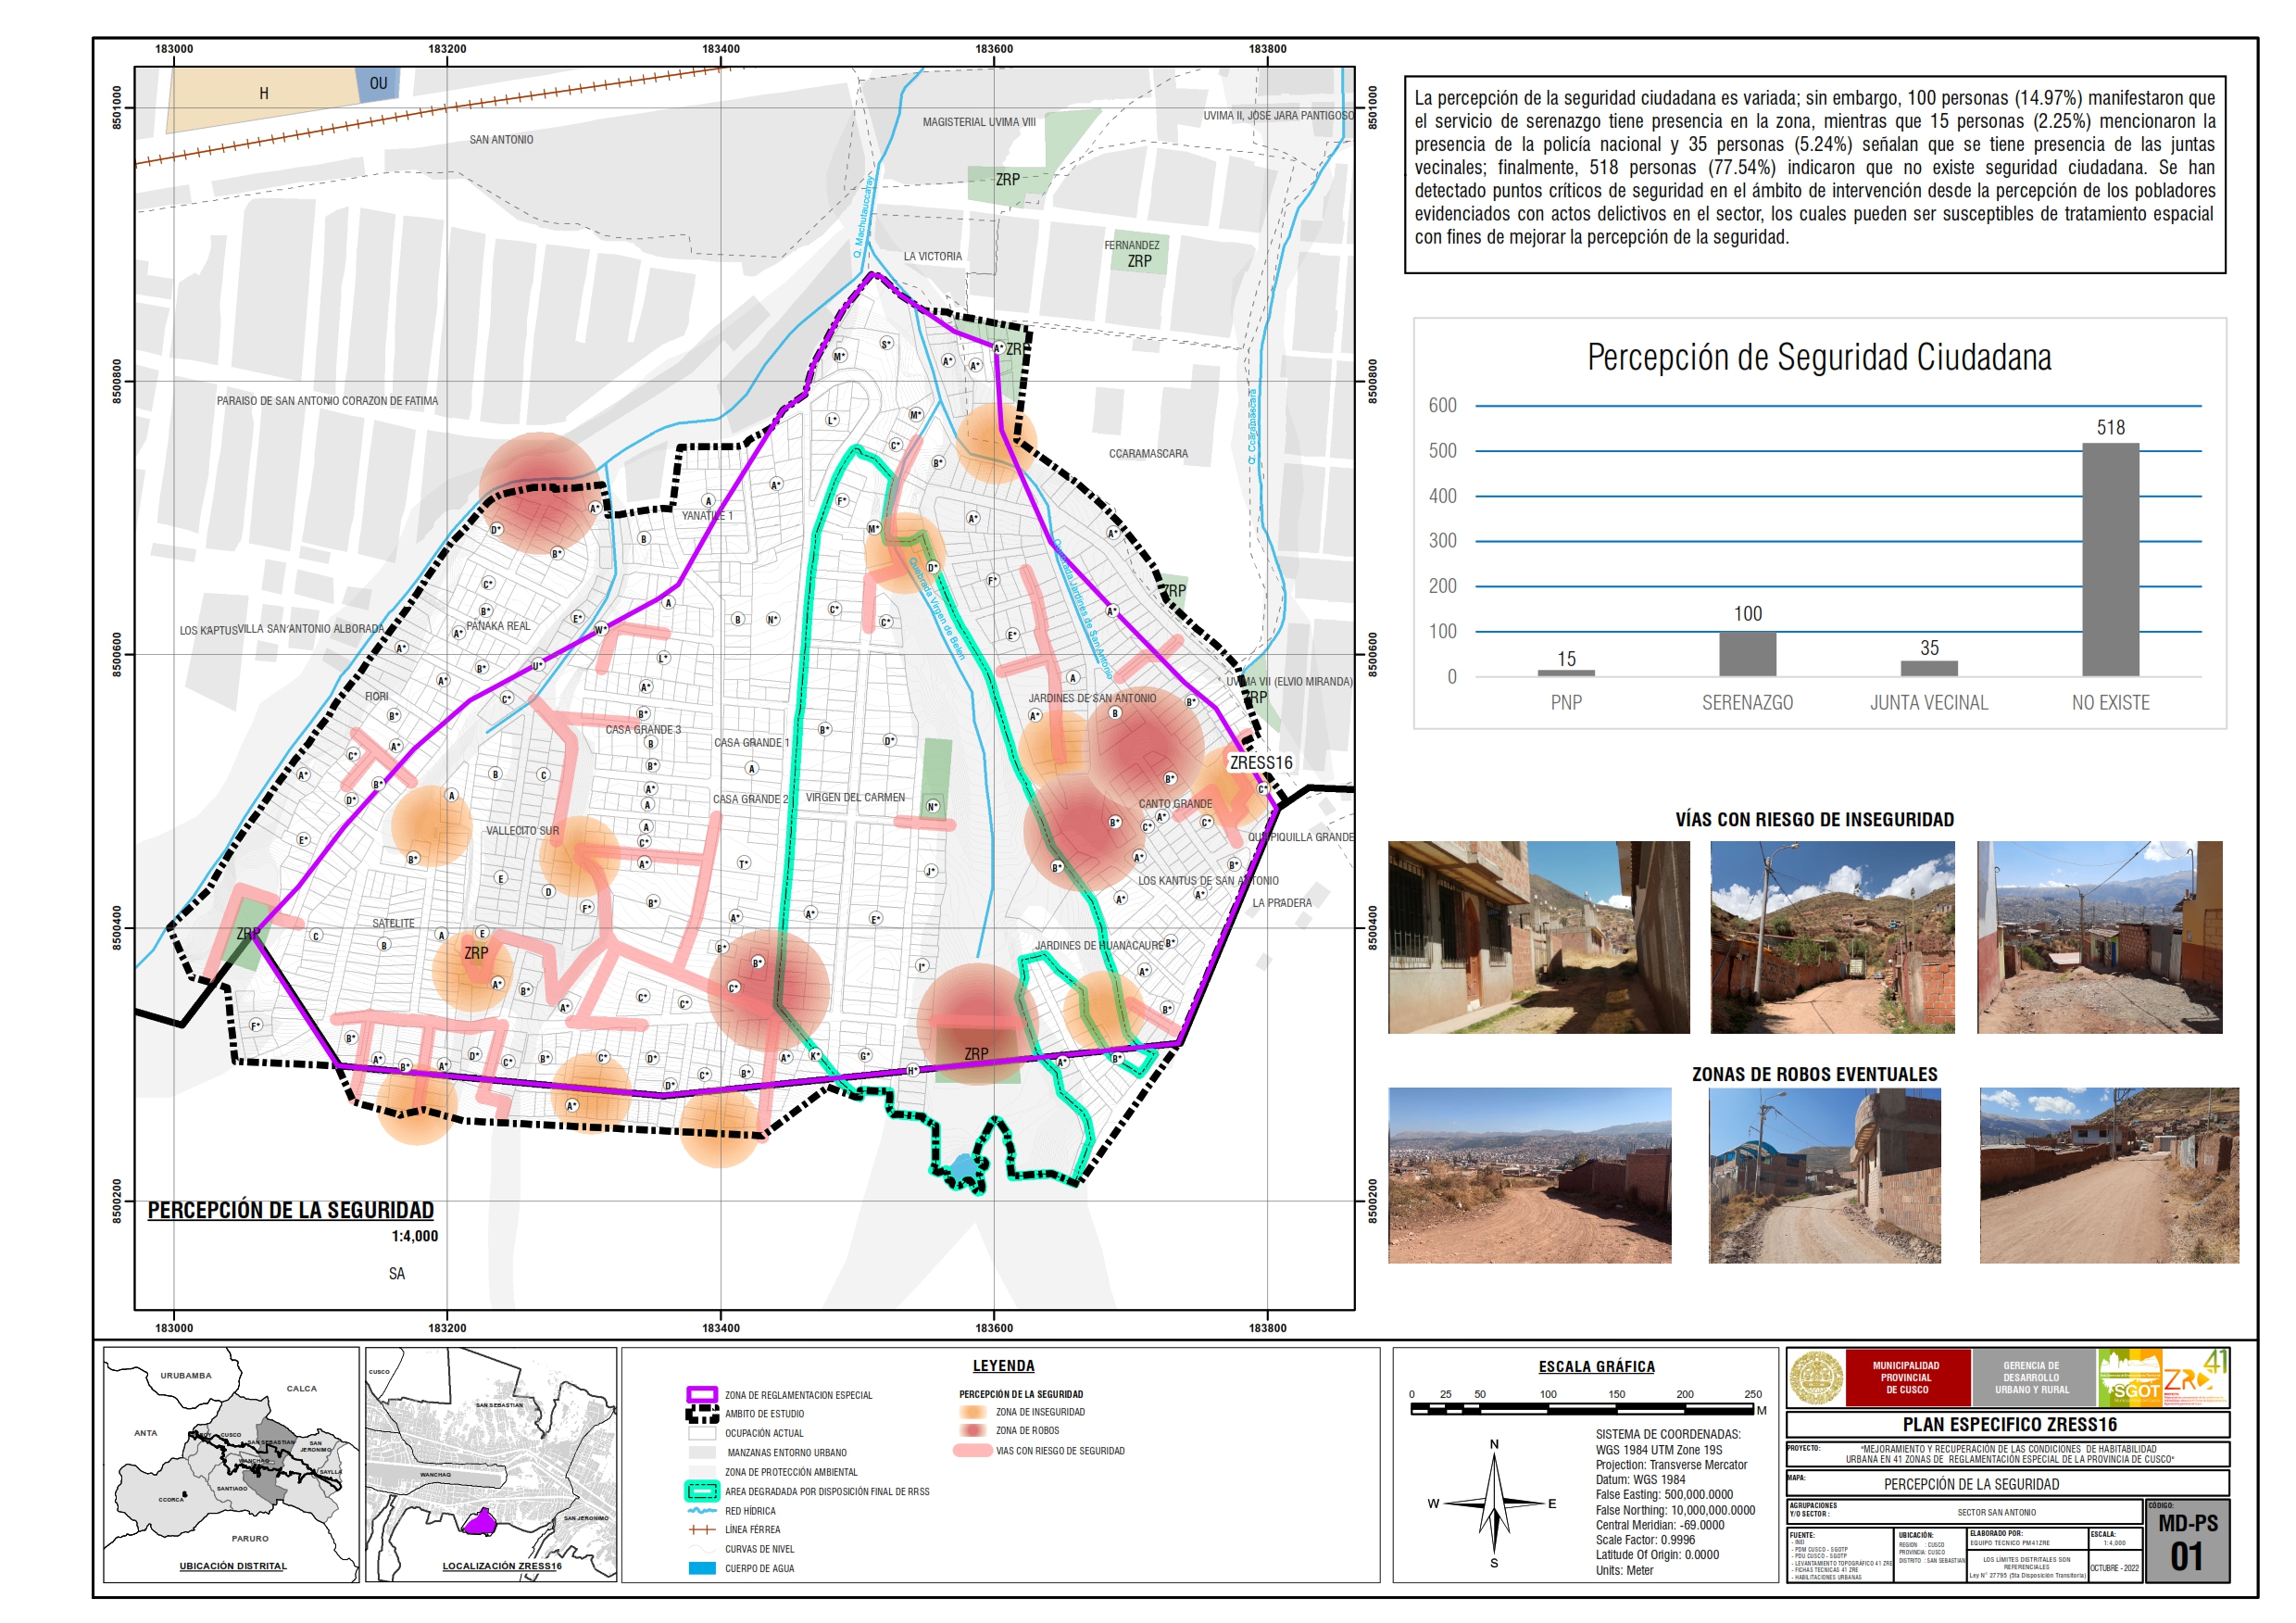Click the 'PAÑAKA REAL' label on map
This screenshot has width=2296, height=1623.
[x=498, y=625]
